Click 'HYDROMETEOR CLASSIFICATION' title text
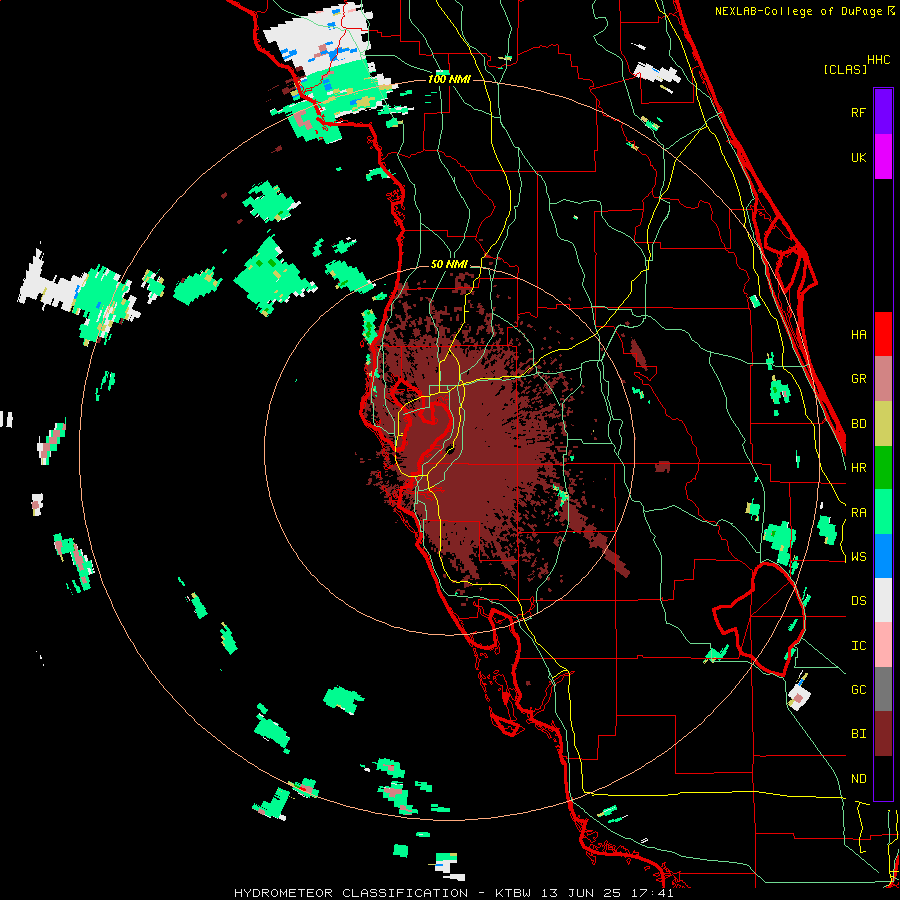The image size is (900, 900). [351, 893]
